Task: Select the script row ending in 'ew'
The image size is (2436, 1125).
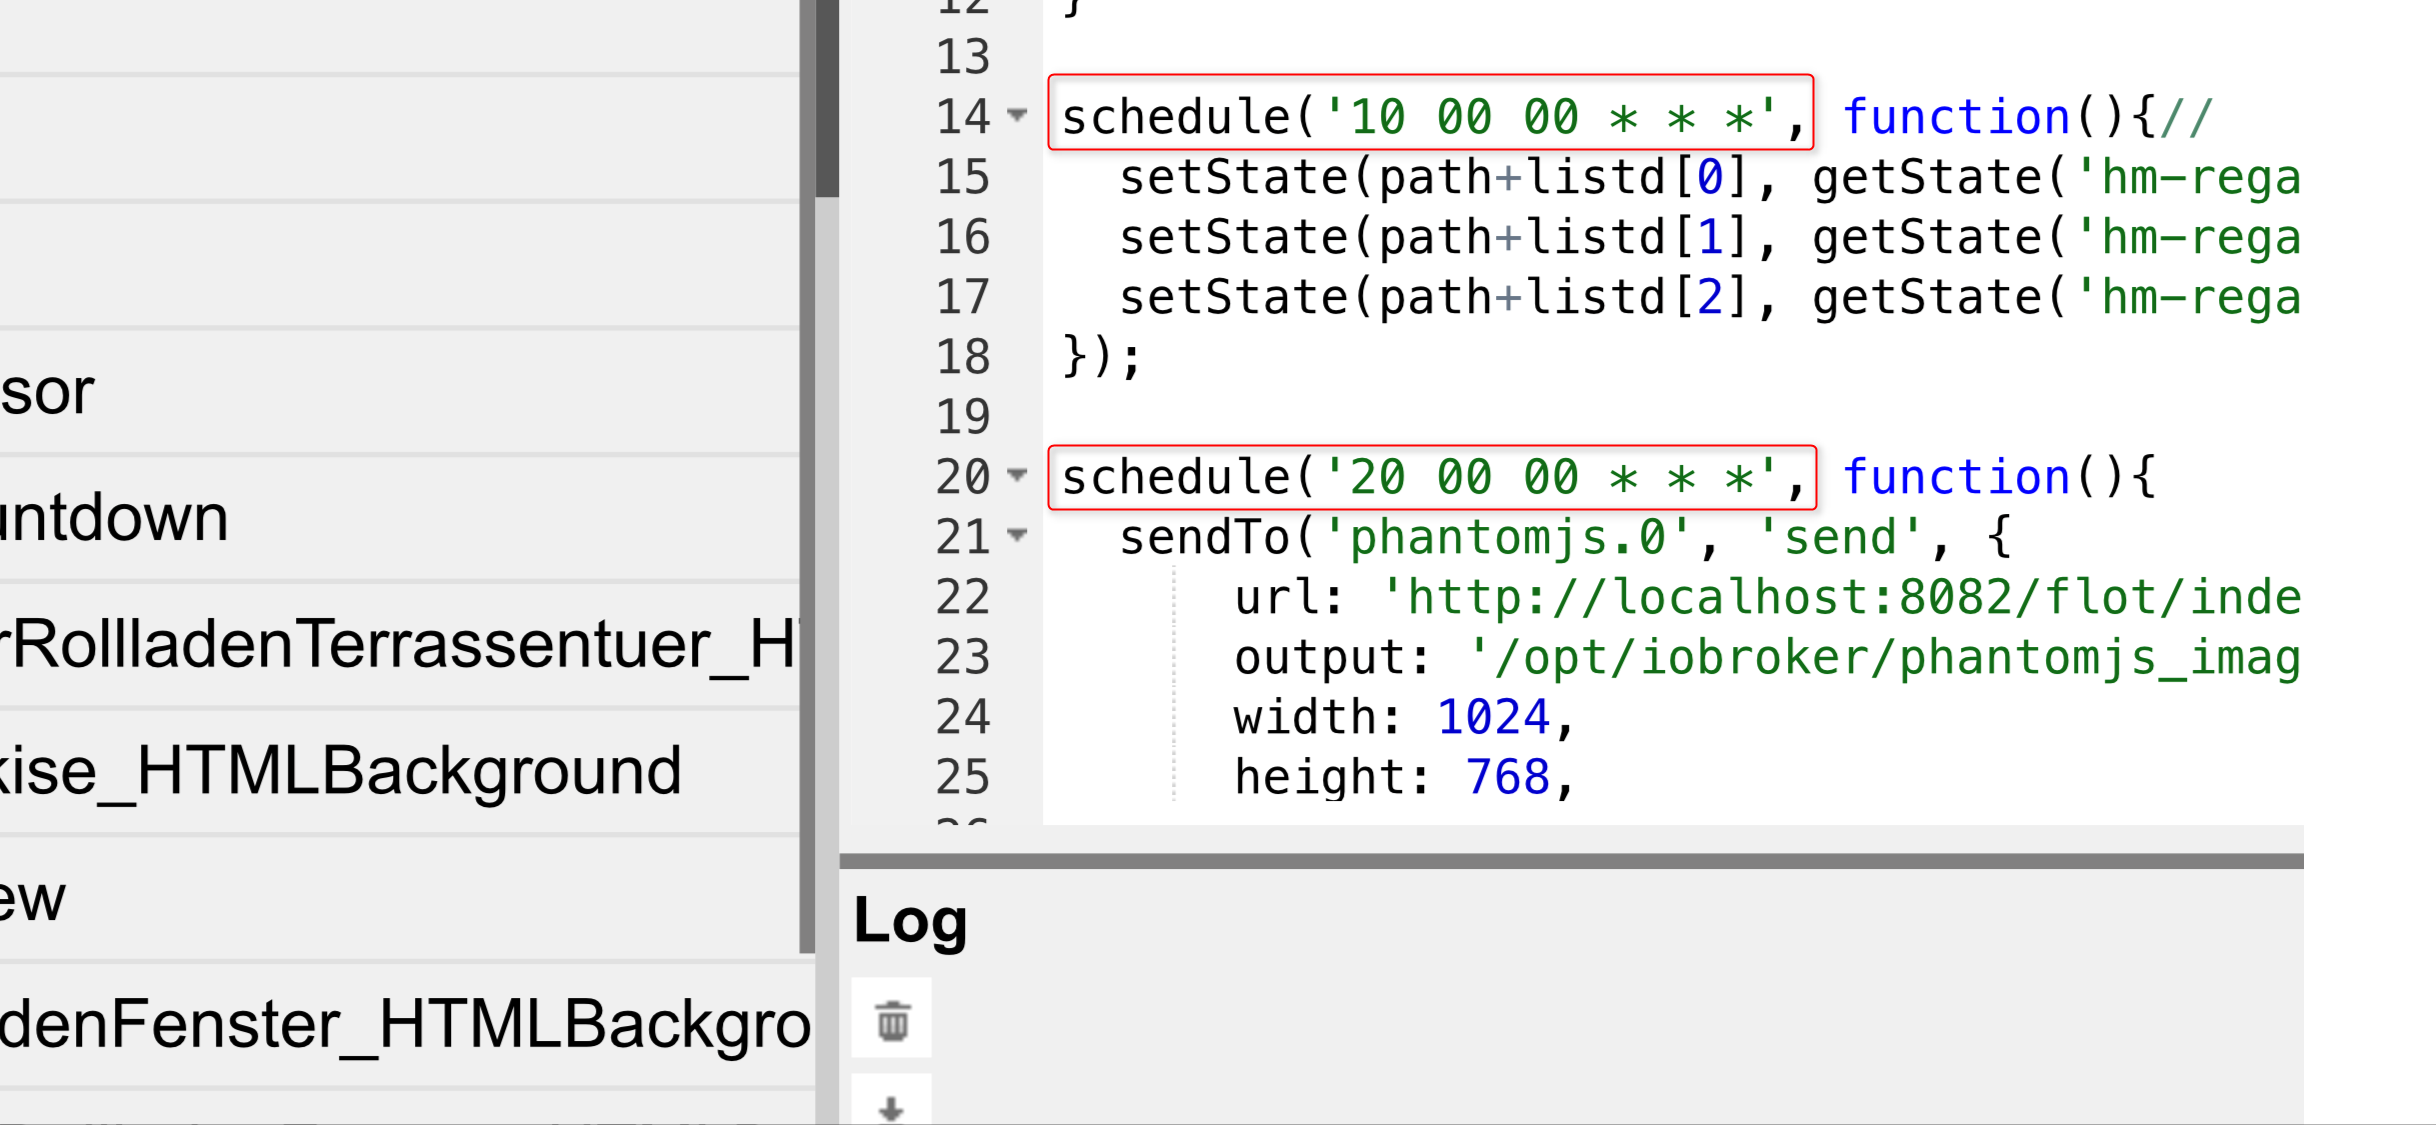Action: [400, 898]
